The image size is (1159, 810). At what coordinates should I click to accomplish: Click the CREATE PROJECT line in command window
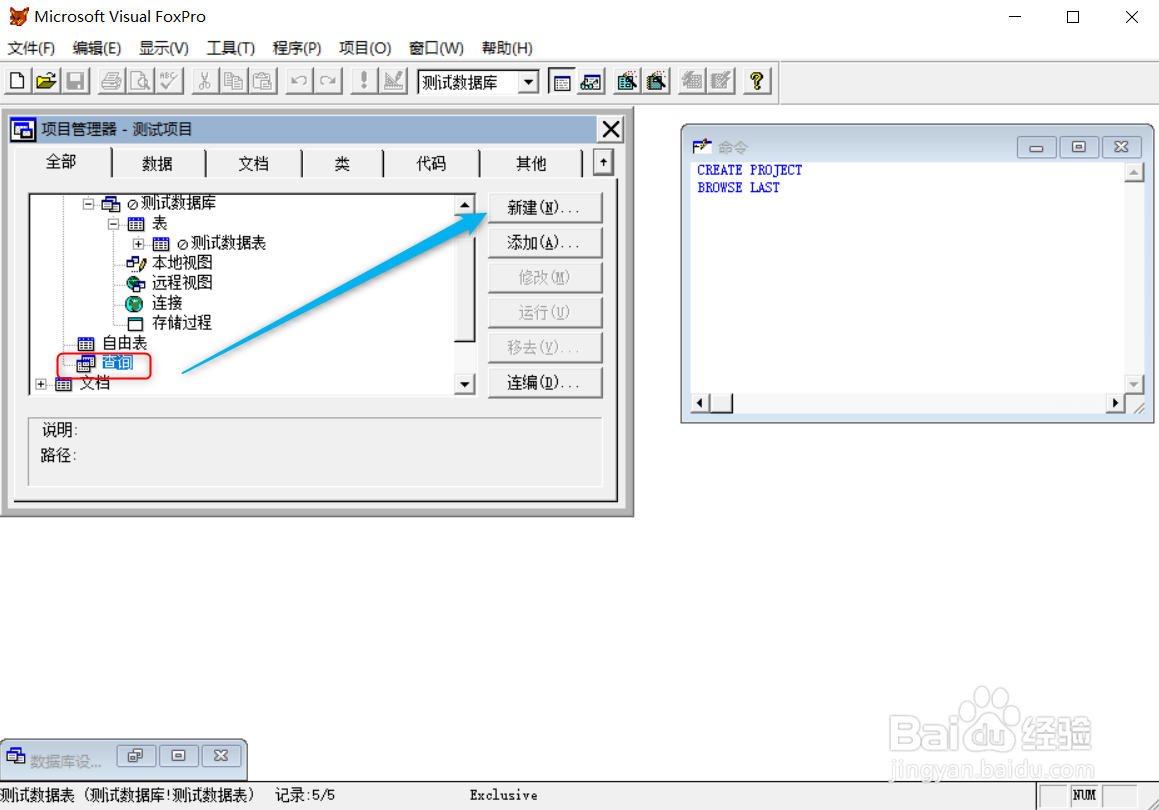click(x=750, y=170)
